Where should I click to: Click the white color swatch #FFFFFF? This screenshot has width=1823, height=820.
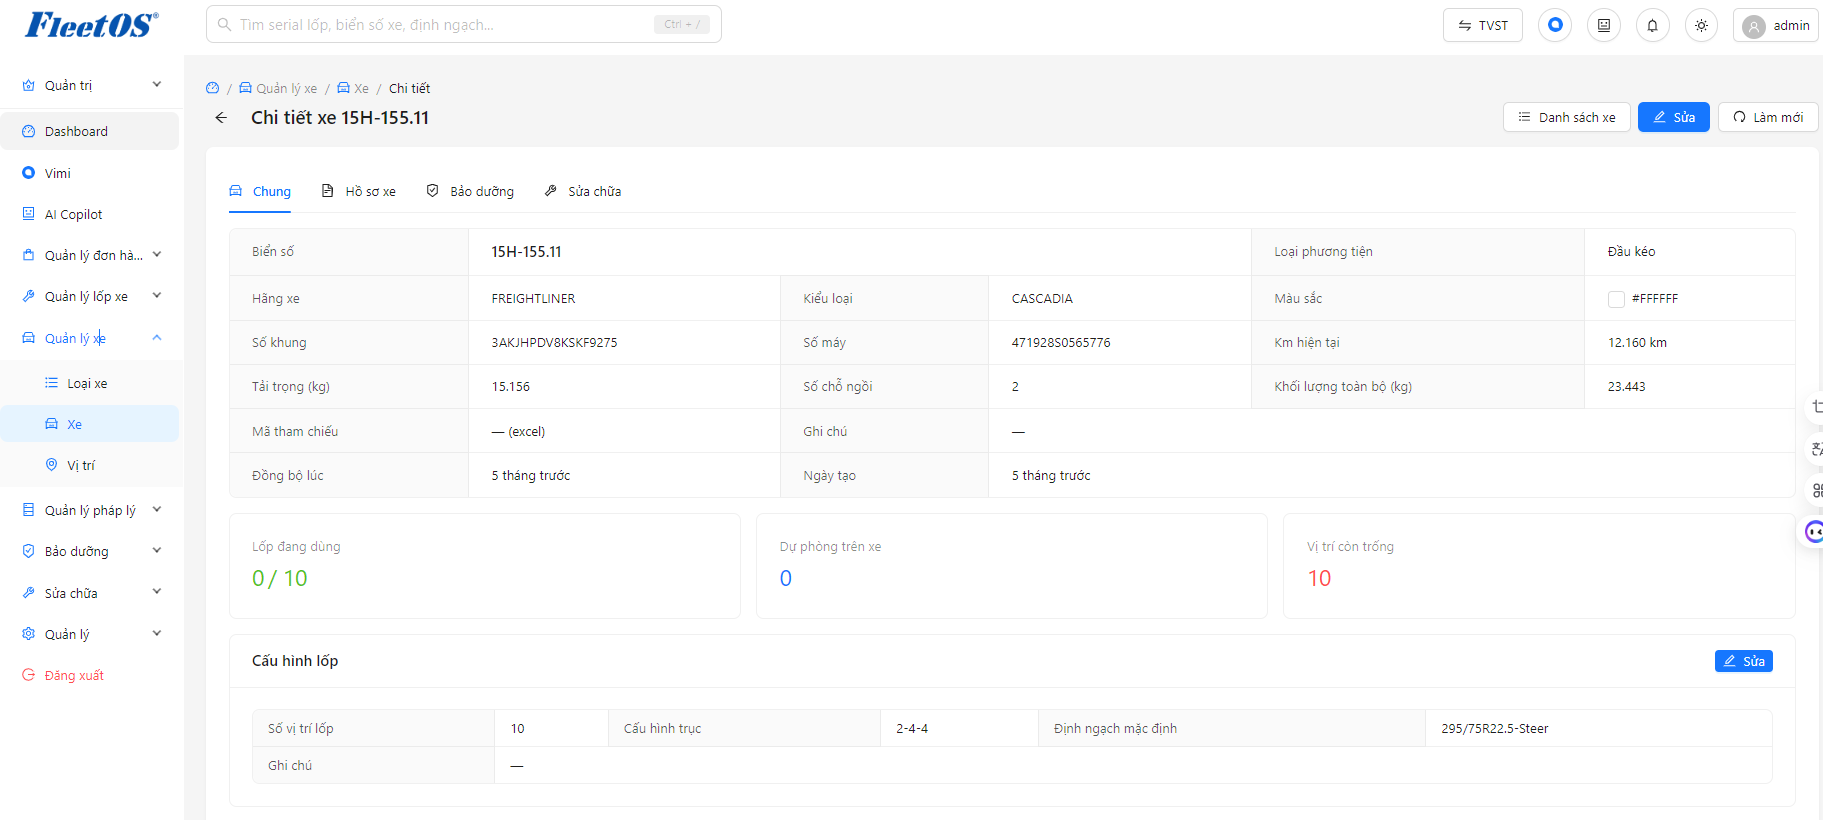coord(1616,299)
